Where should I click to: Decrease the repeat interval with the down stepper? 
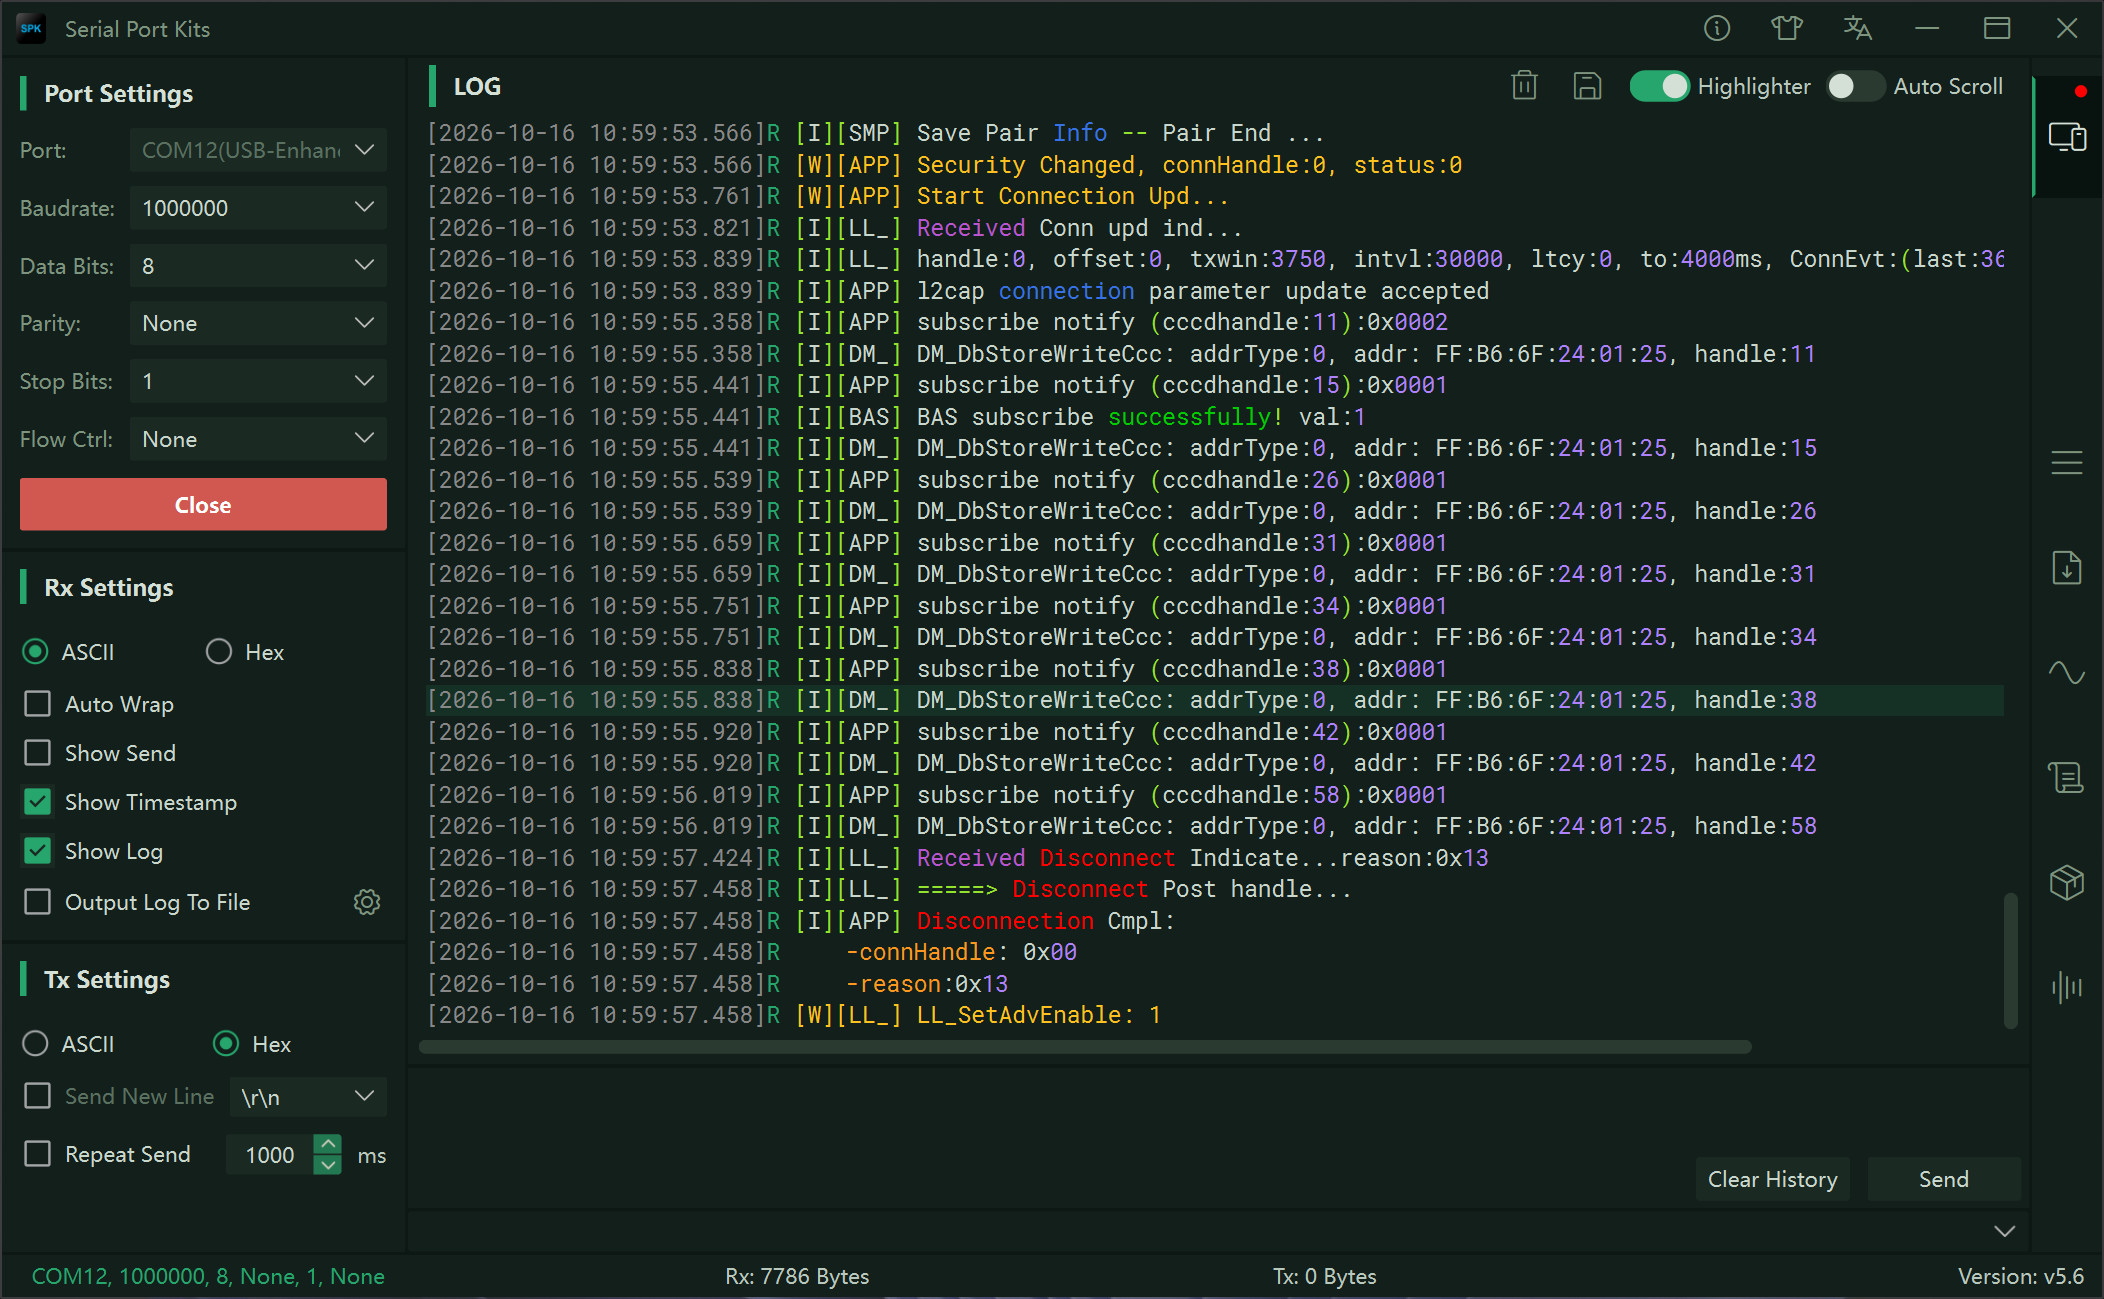click(327, 1165)
